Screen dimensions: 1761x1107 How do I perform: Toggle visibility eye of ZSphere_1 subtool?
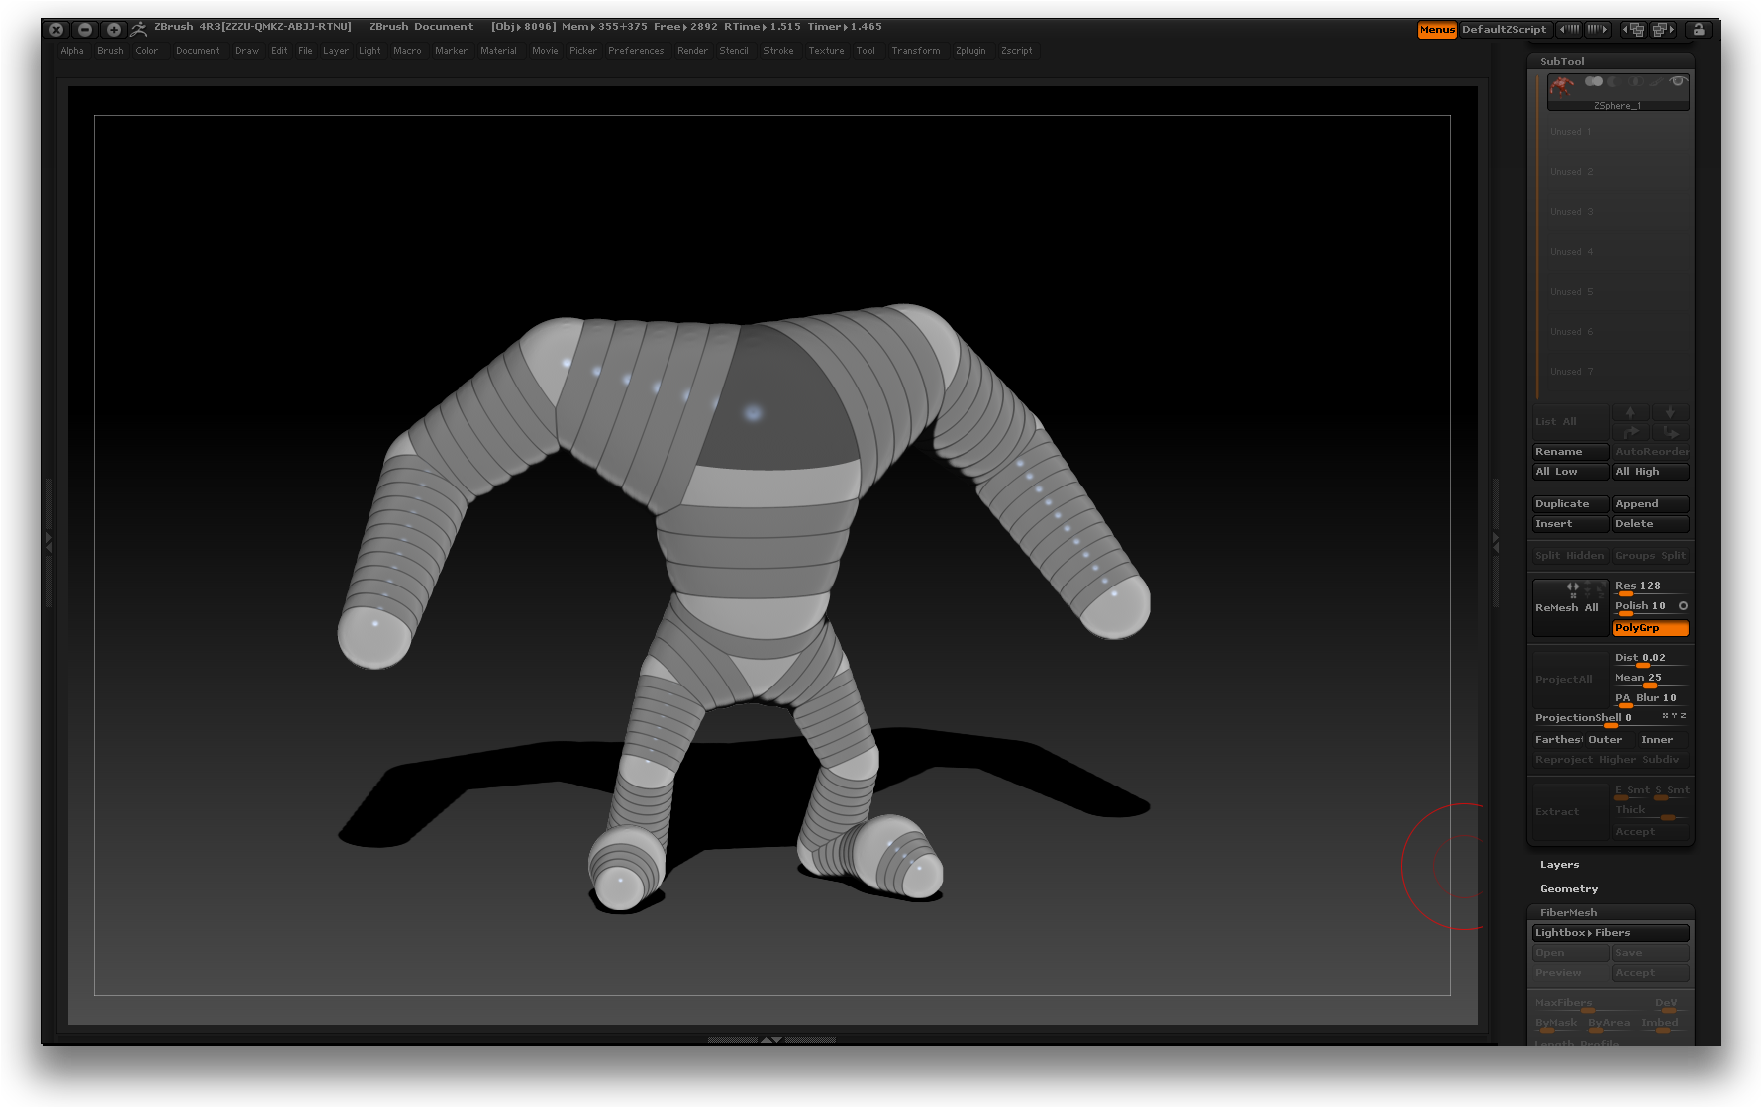(x=1678, y=81)
